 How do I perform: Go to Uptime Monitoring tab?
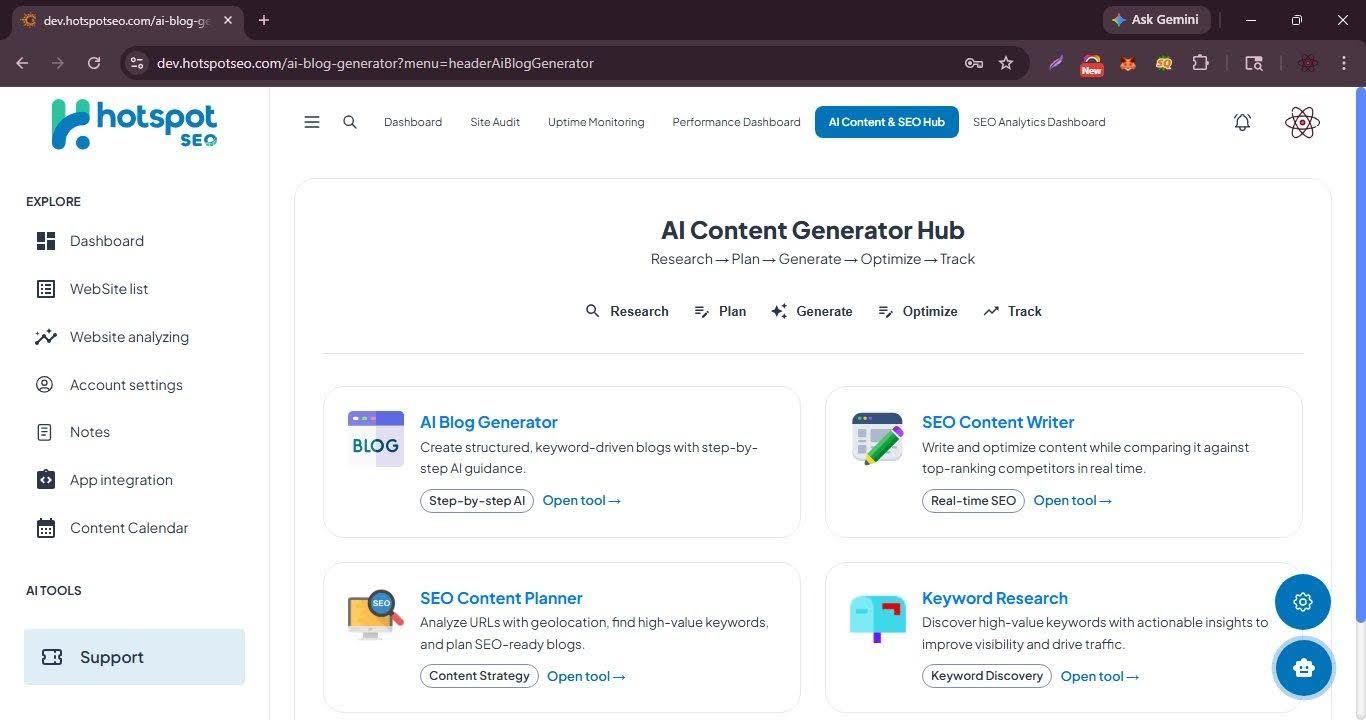(596, 122)
